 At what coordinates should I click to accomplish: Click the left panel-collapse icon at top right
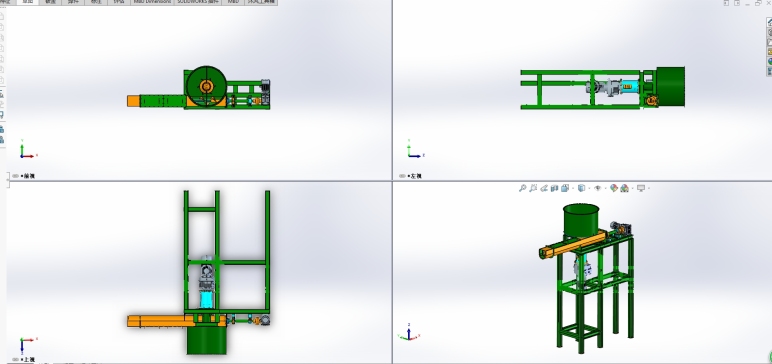(726, 3)
